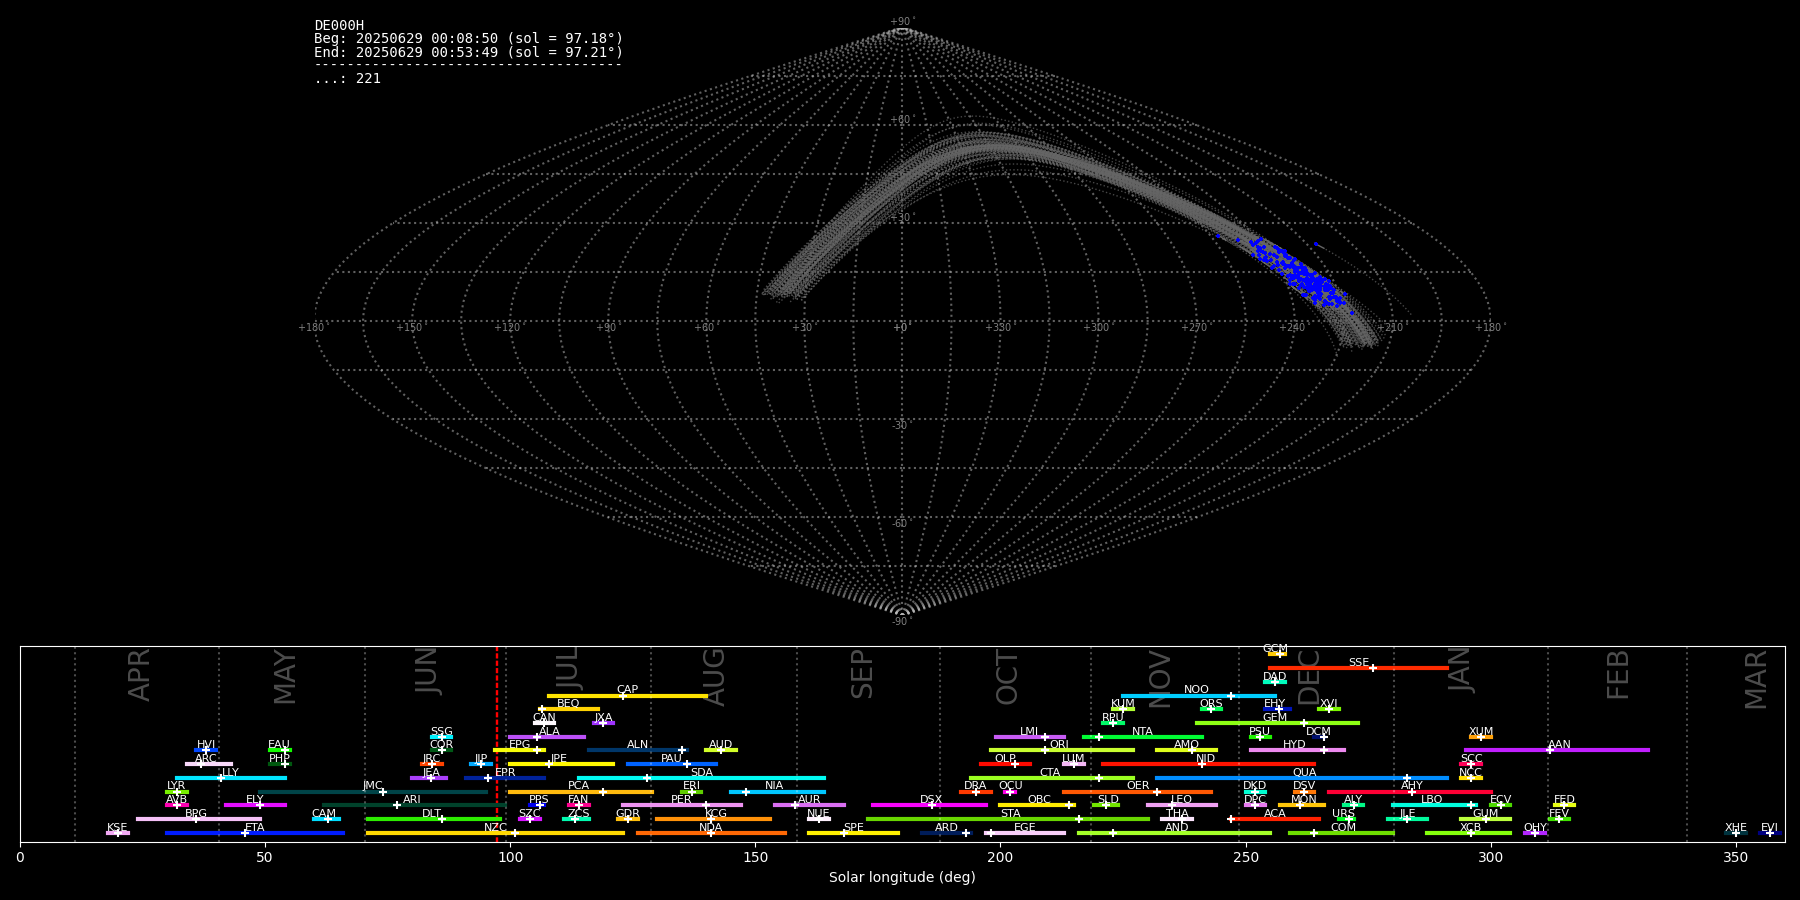The image size is (1800, 900).
Task: Select the CAP shower label
Action: point(627,690)
